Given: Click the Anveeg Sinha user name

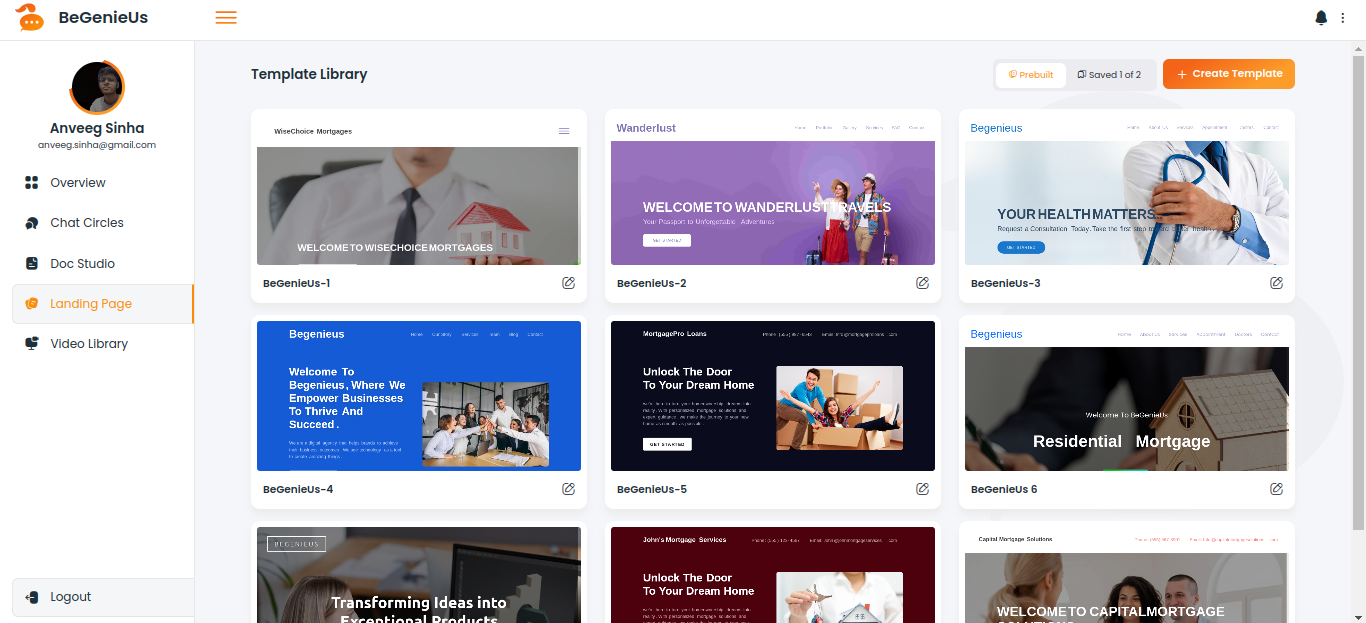Looking at the screenshot, I should click(97, 128).
